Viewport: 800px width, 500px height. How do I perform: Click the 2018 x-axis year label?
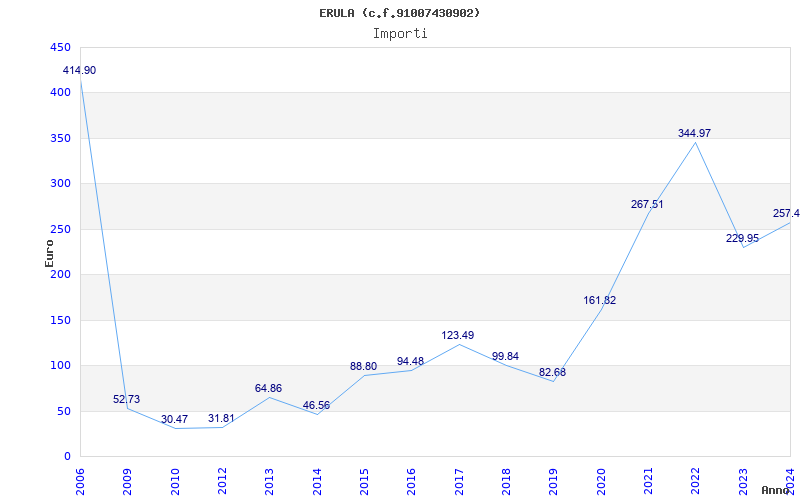tap(506, 481)
